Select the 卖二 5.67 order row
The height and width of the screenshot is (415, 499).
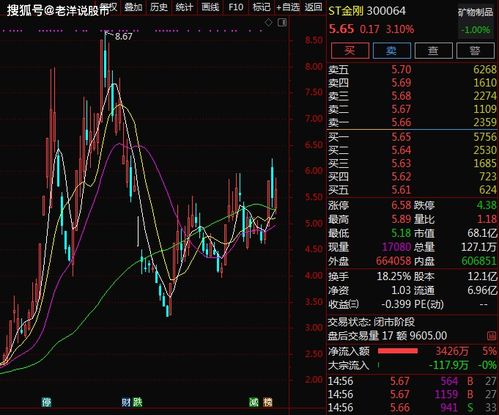pos(412,109)
